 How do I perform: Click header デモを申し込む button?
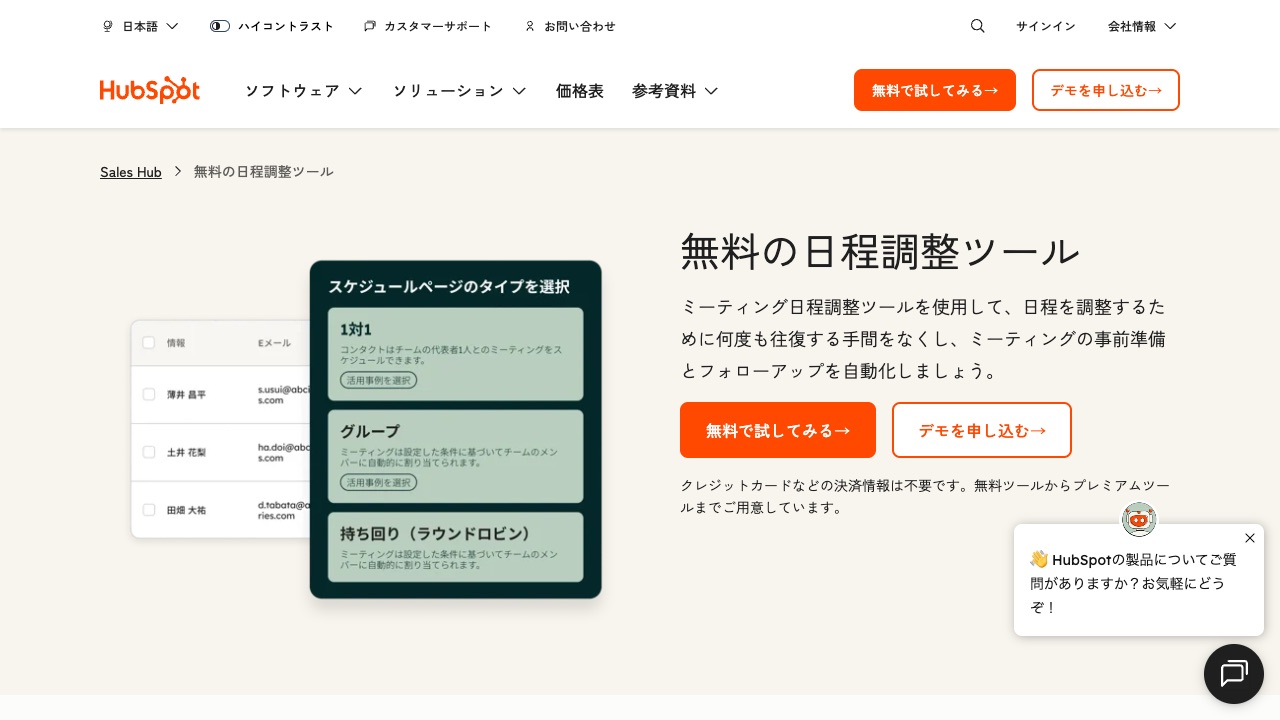(x=1106, y=90)
